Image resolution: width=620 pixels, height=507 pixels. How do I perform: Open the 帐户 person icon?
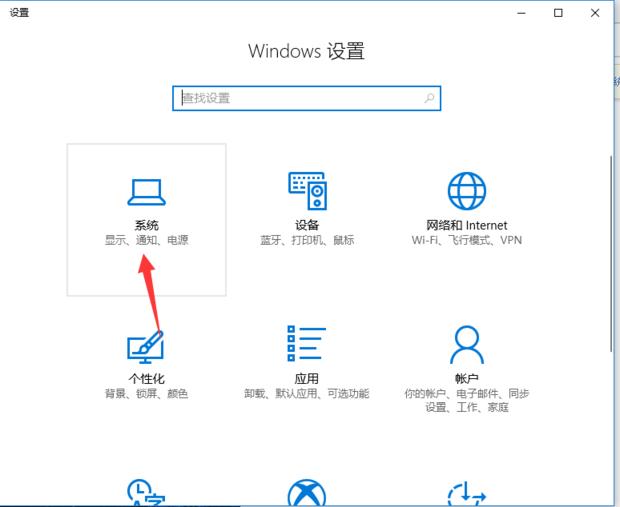tap(467, 344)
